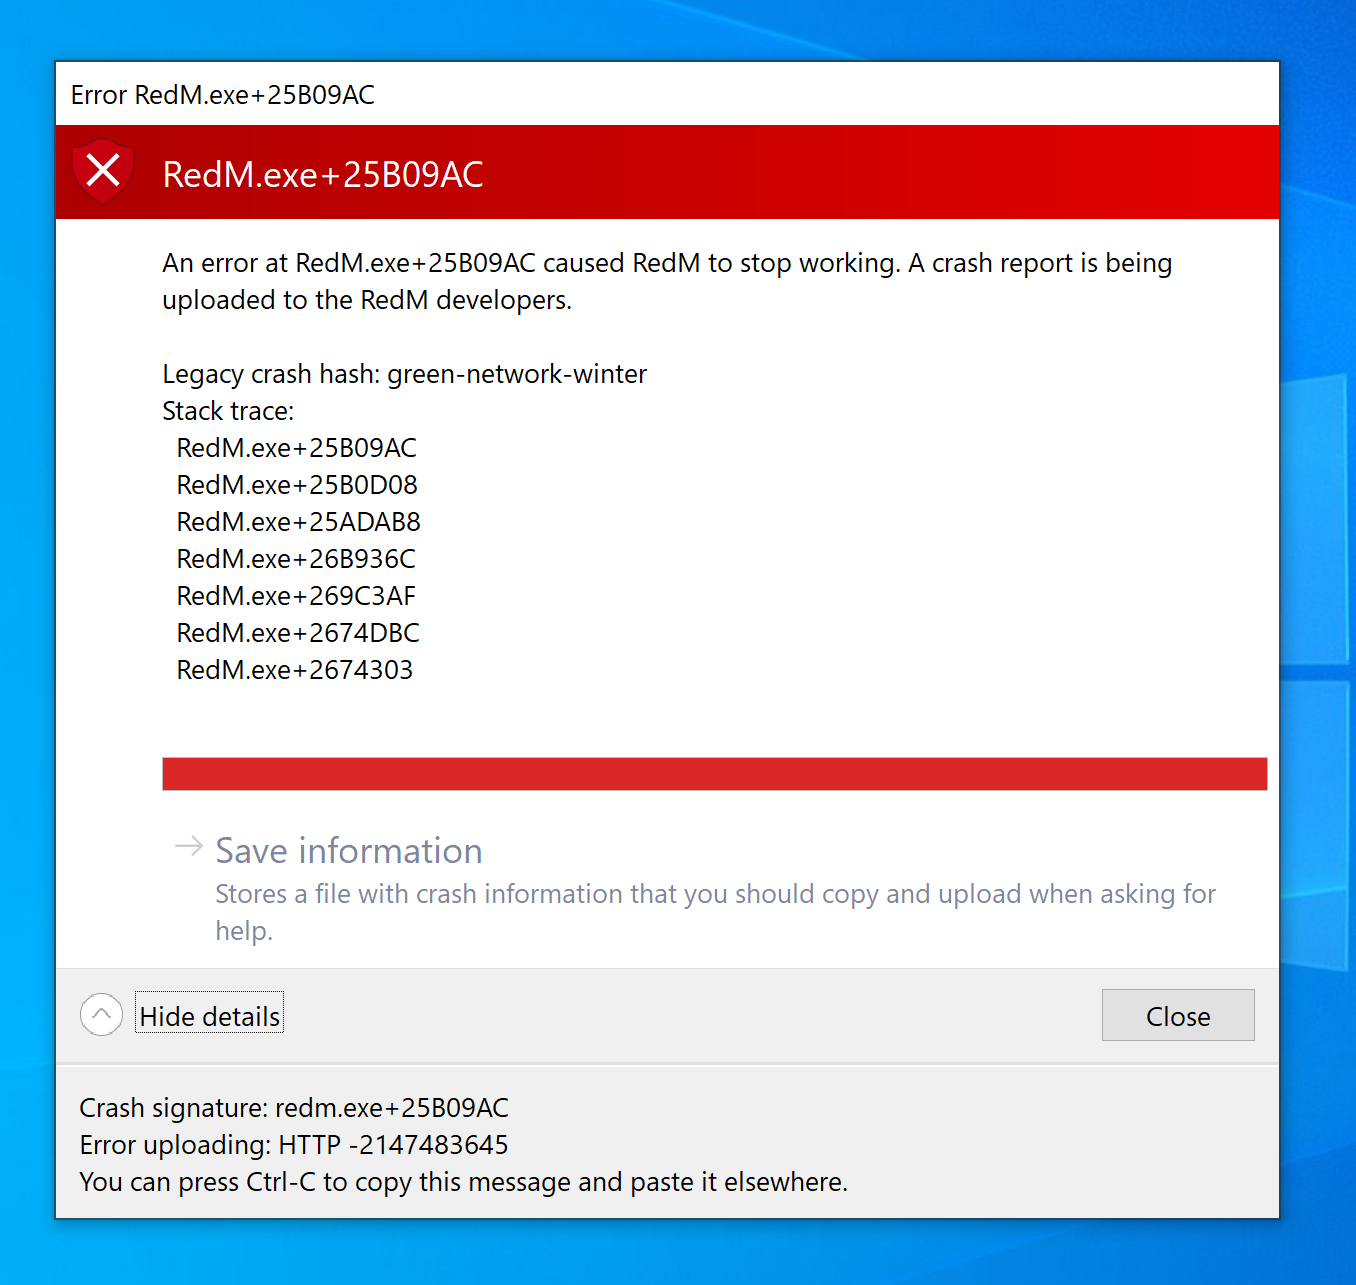Click the RedM.exe+25B09AC red title bar

322,172
